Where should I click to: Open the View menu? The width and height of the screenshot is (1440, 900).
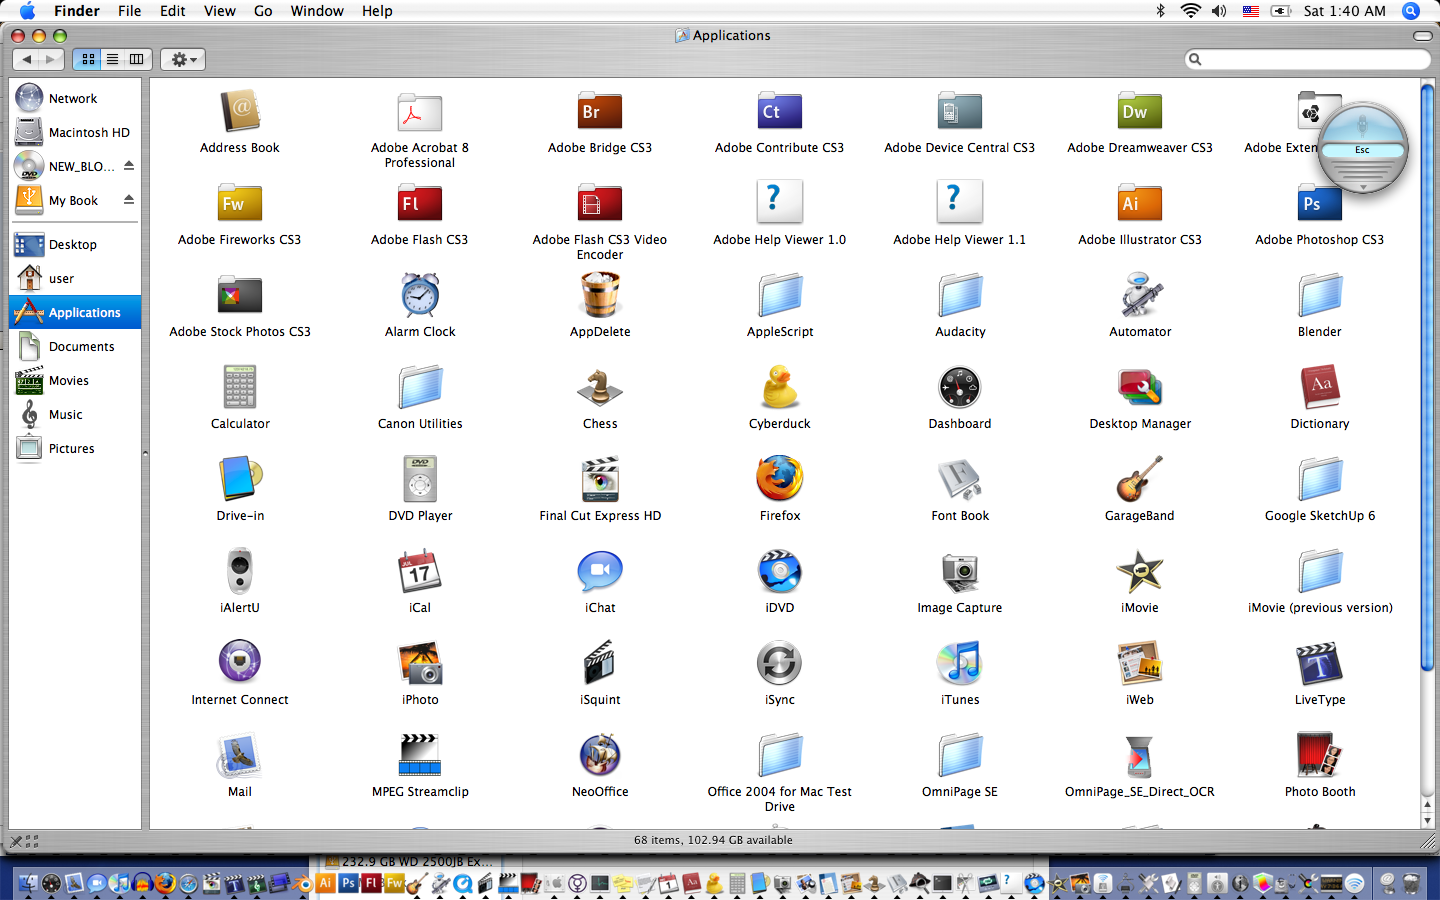pyautogui.click(x=220, y=11)
